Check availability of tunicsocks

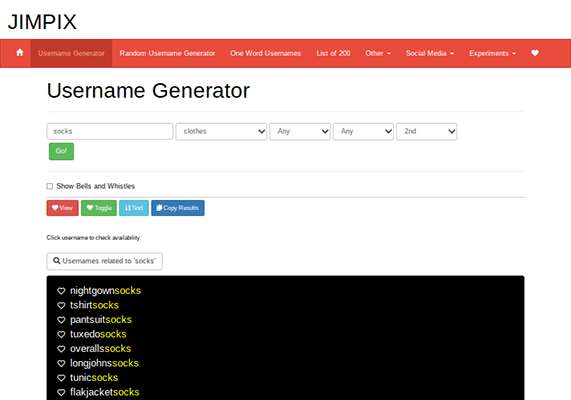(x=94, y=378)
